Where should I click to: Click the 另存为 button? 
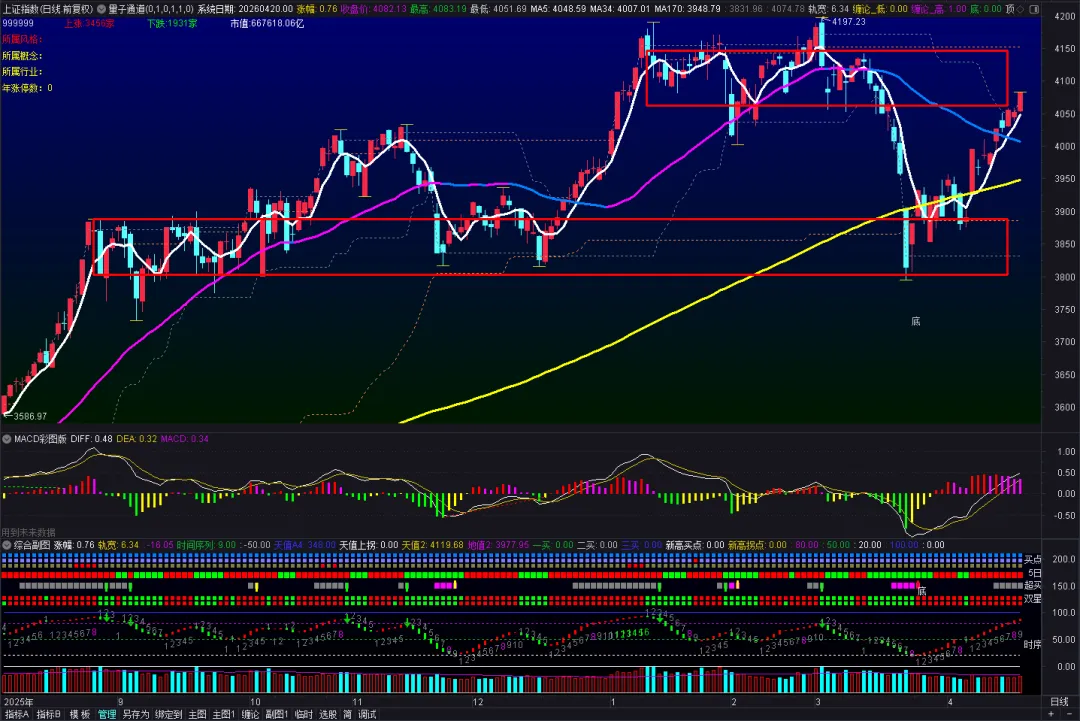pyautogui.click(x=136, y=715)
